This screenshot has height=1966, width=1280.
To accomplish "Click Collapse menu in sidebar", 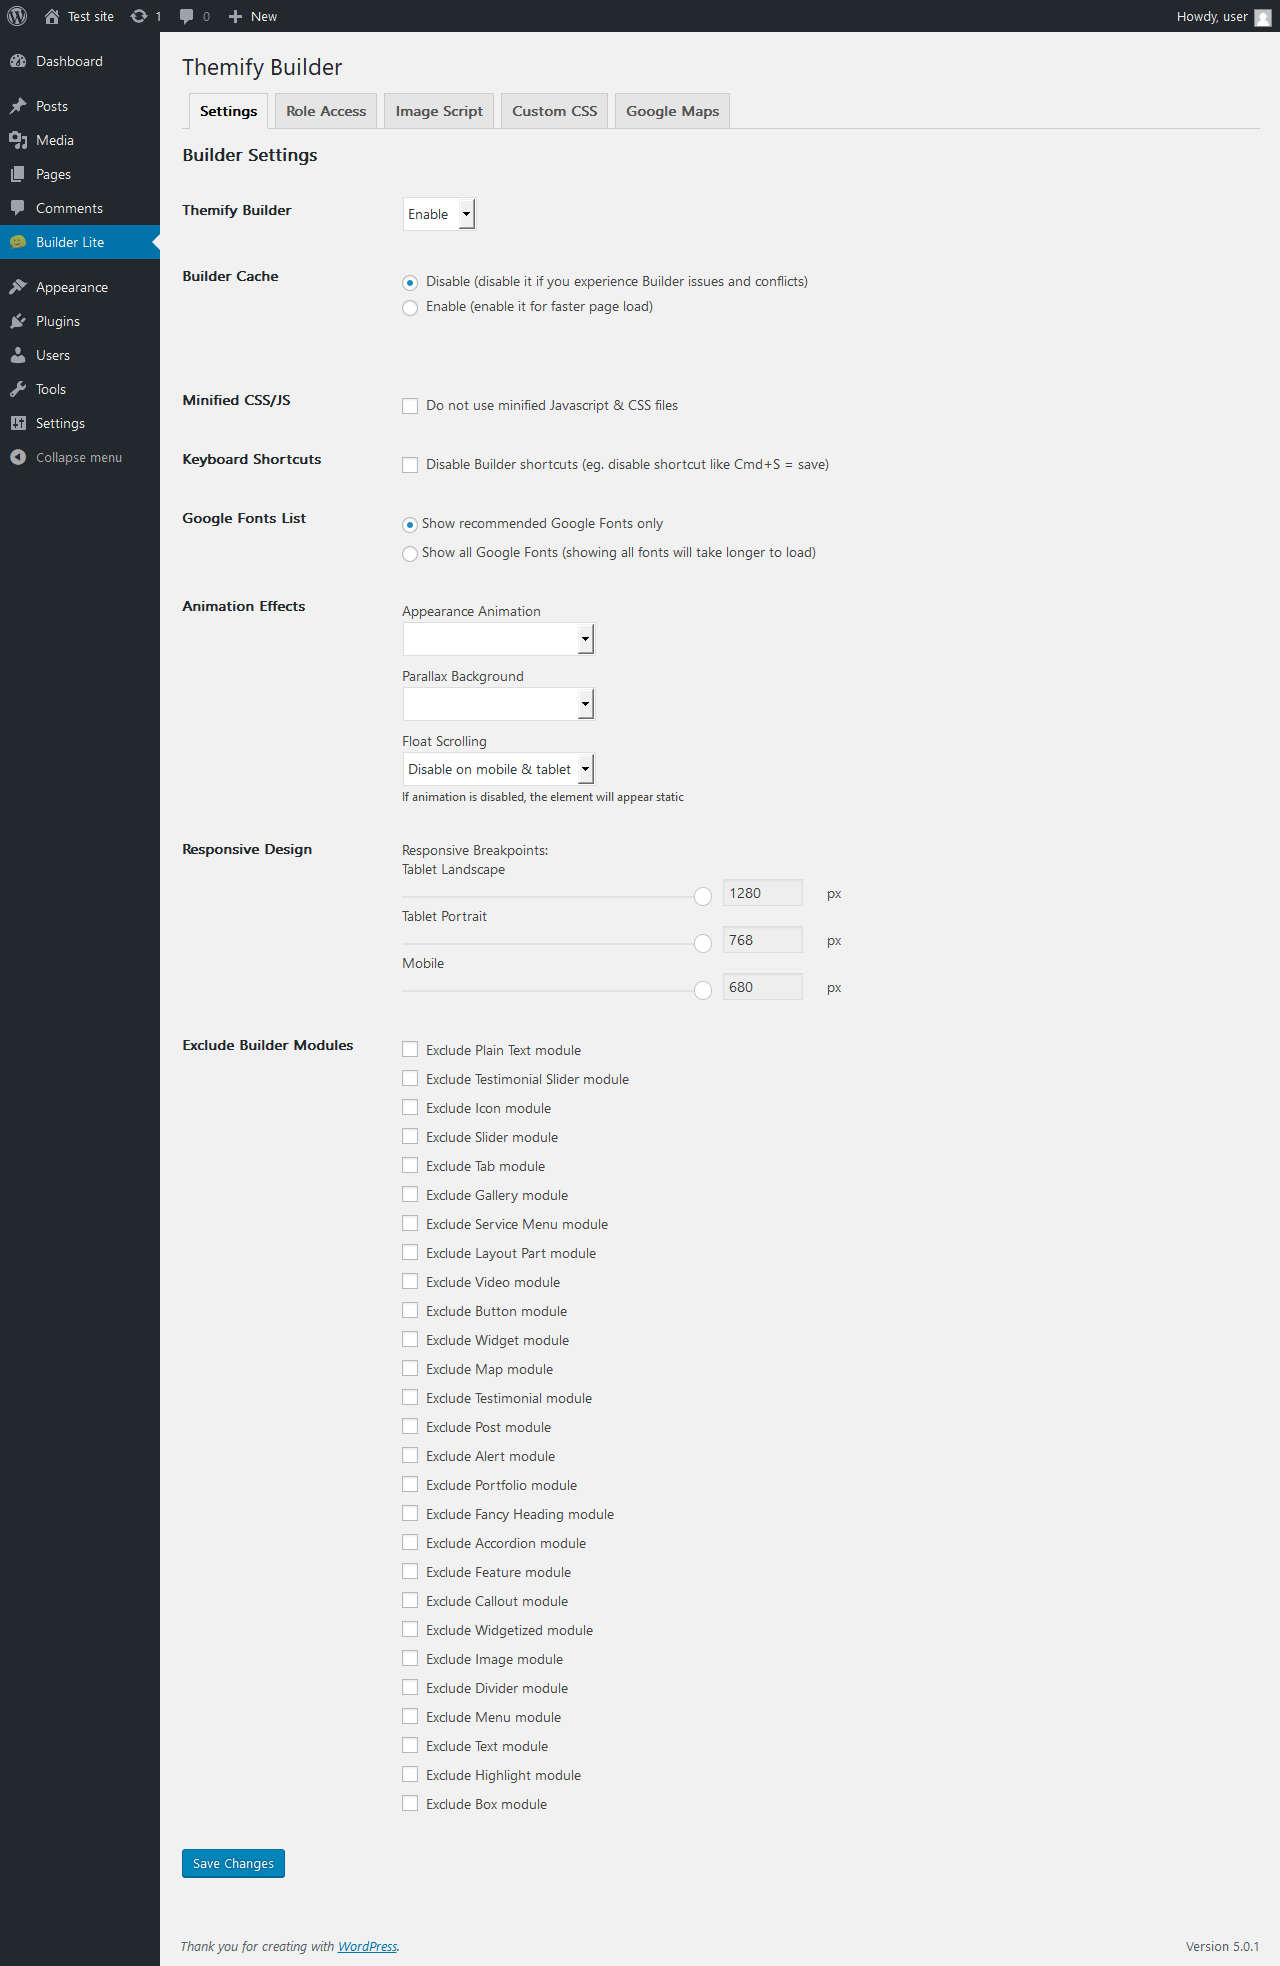I will [x=79, y=457].
